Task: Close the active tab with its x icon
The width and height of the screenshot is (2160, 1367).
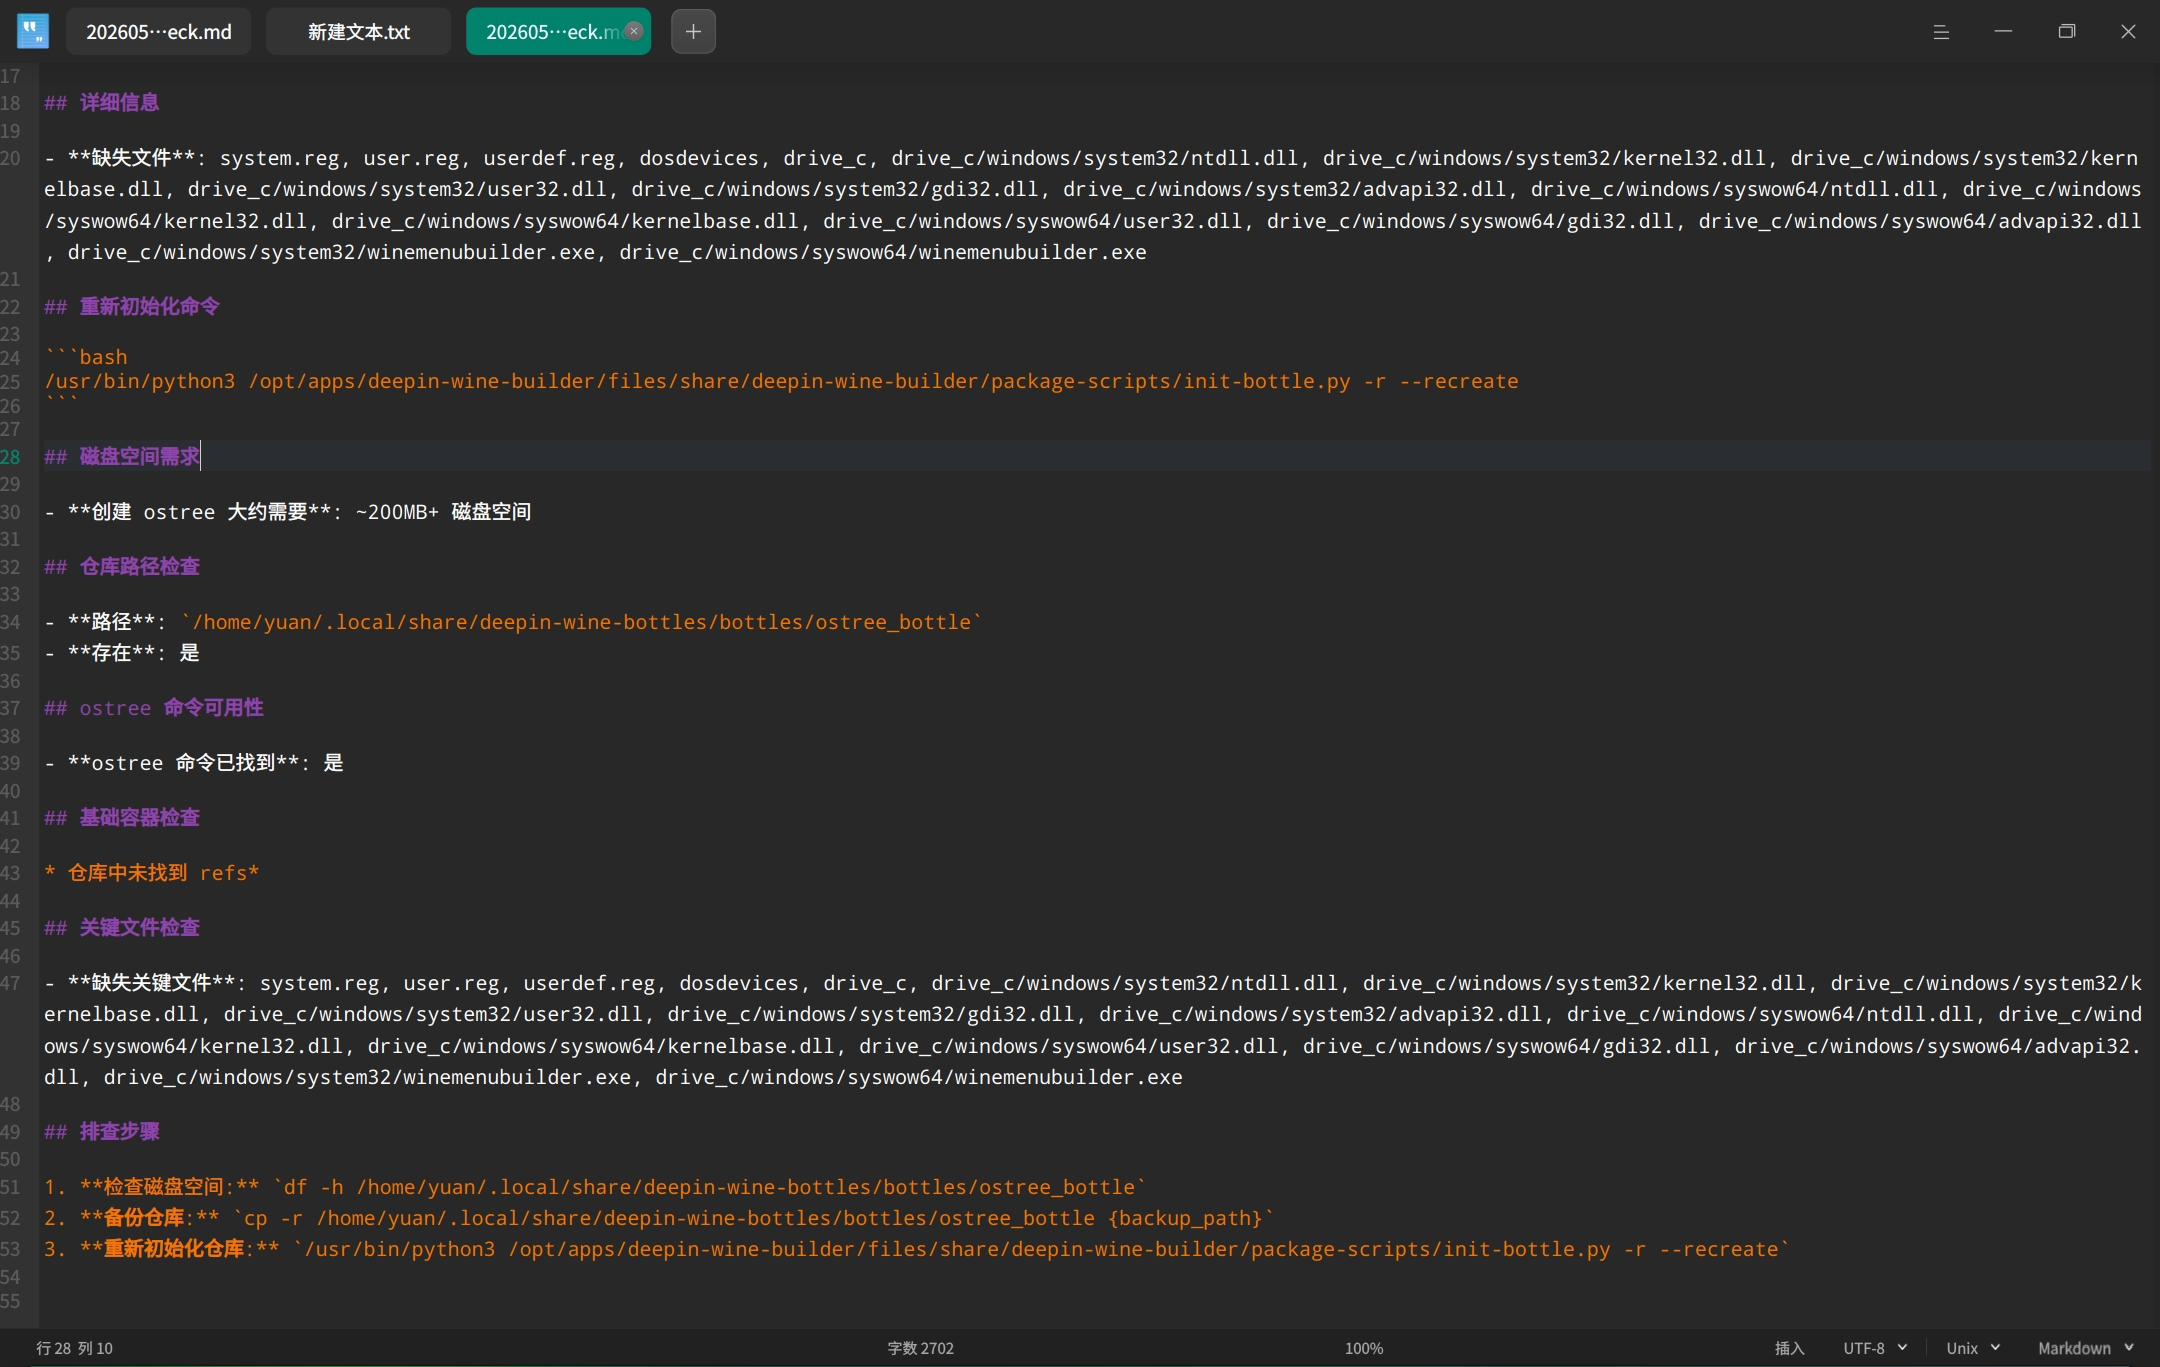Action: (634, 31)
